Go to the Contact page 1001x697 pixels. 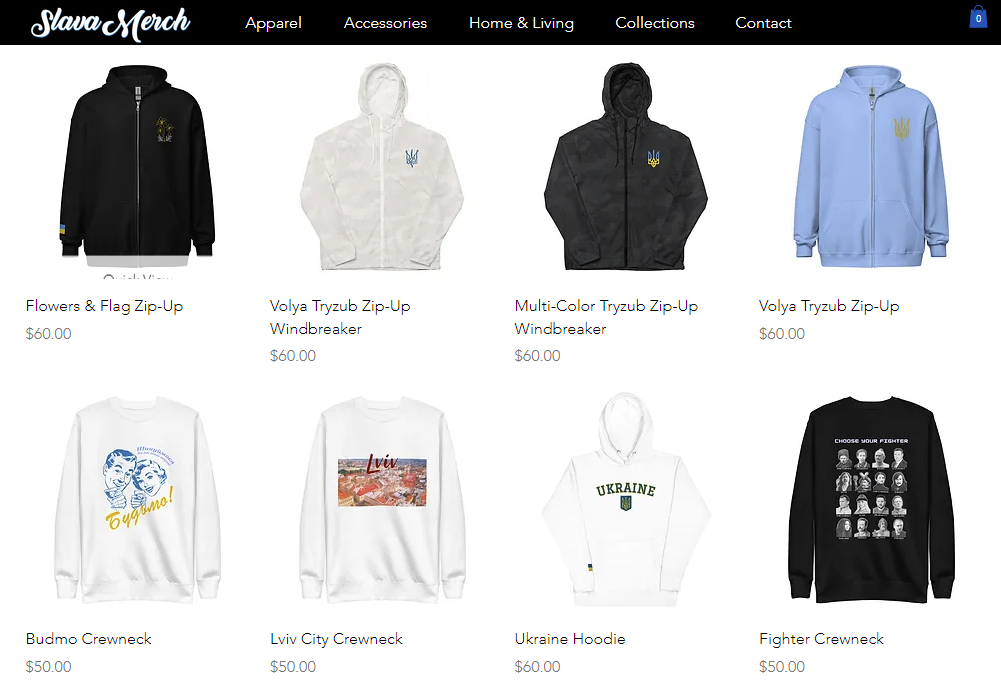763,23
